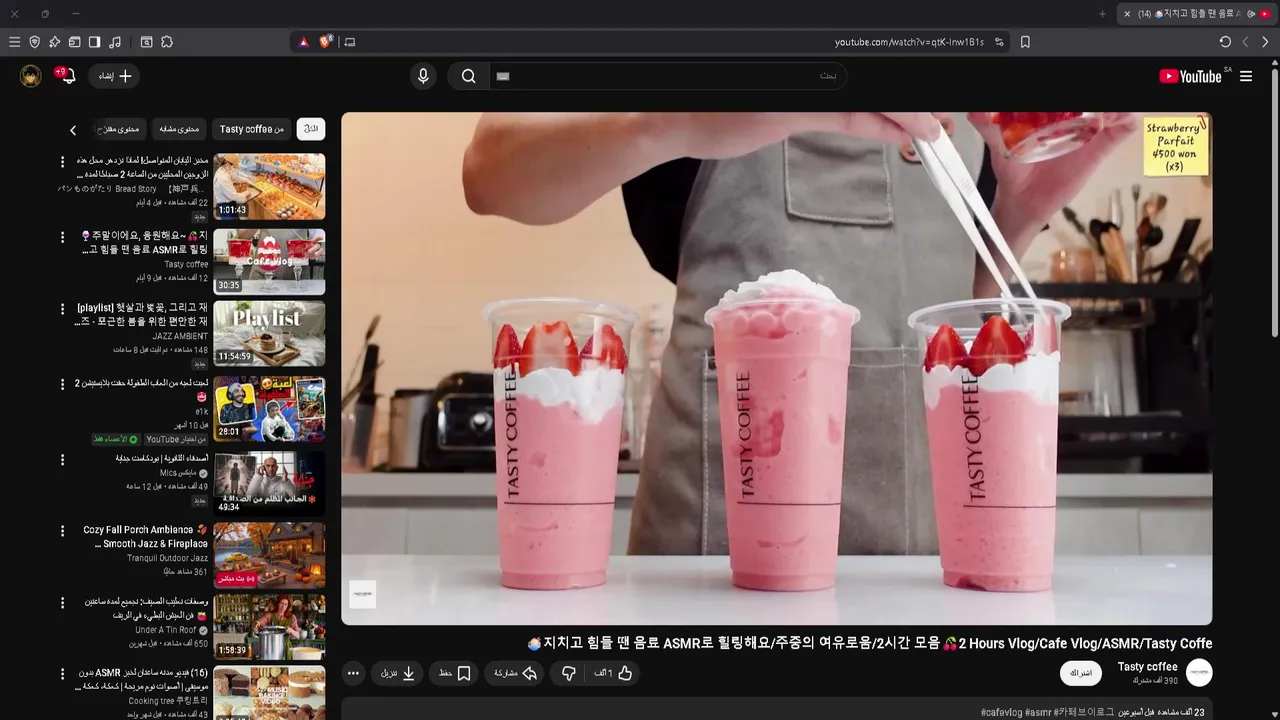Open the Create (إنشاء) button
This screenshot has width=1280, height=720.
coord(115,76)
